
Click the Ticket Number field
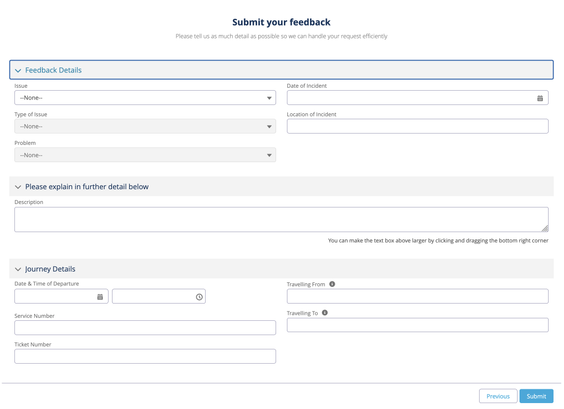145,356
